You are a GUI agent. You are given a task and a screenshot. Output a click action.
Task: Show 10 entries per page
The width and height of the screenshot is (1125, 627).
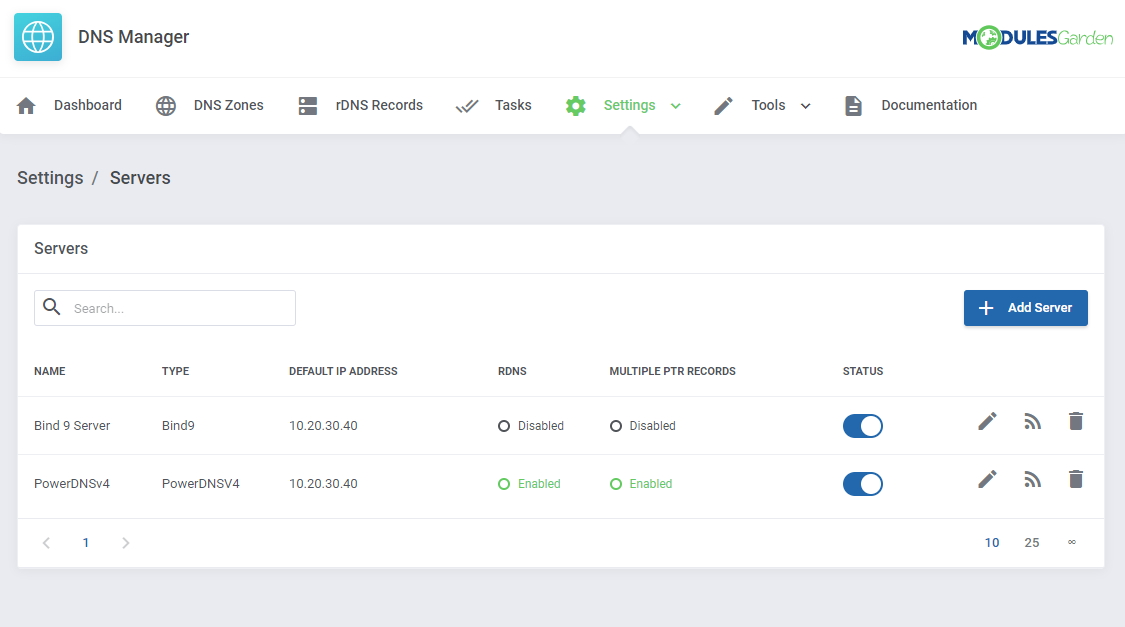point(992,543)
